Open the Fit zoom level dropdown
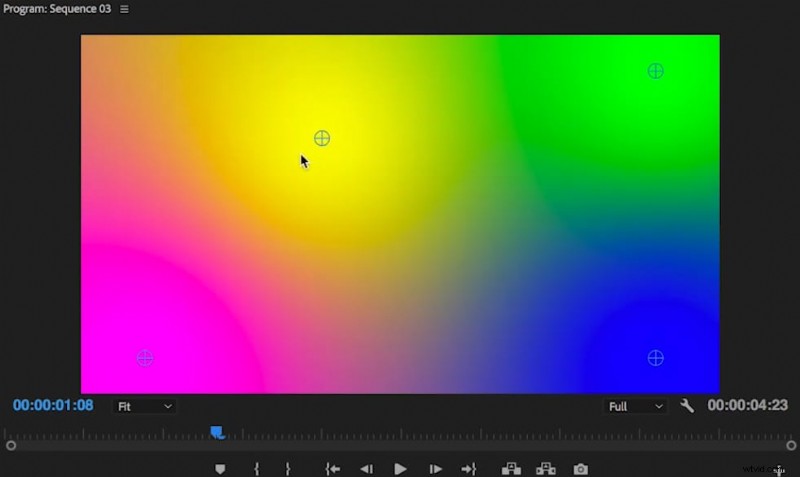The image size is (800, 477). (x=144, y=407)
